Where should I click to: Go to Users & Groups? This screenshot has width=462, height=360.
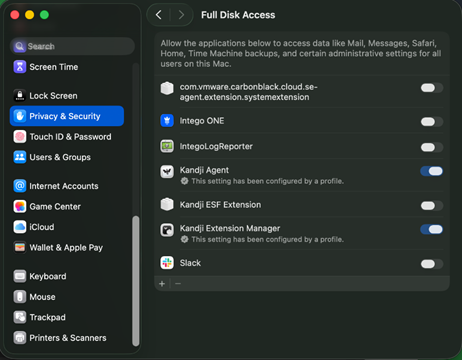pyautogui.click(x=67, y=157)
